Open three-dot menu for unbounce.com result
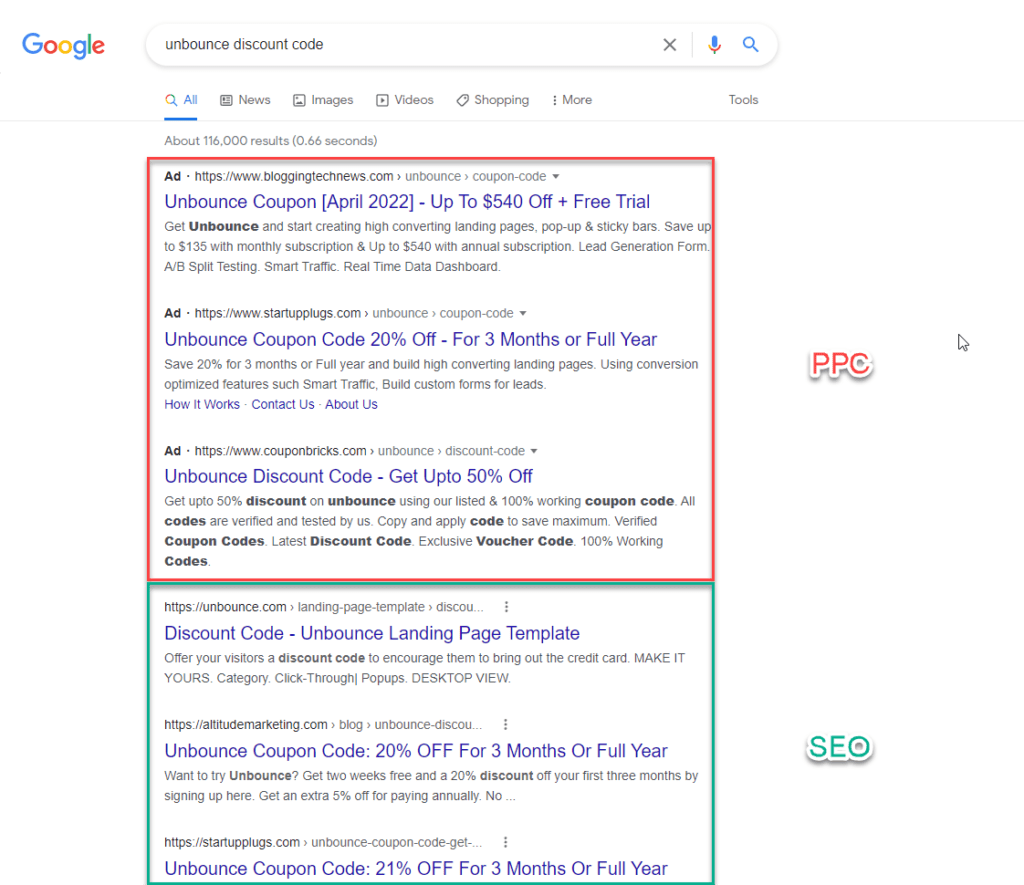 click(506, 607)
